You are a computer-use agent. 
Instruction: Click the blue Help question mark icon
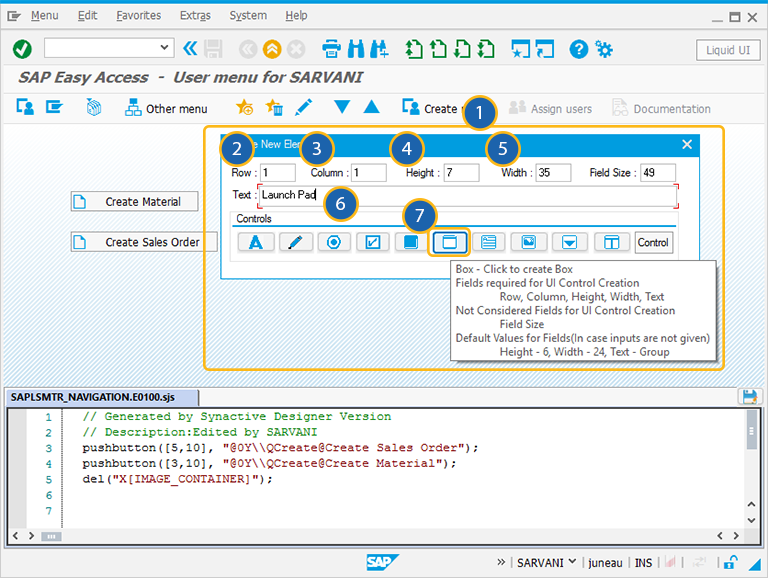578,49
